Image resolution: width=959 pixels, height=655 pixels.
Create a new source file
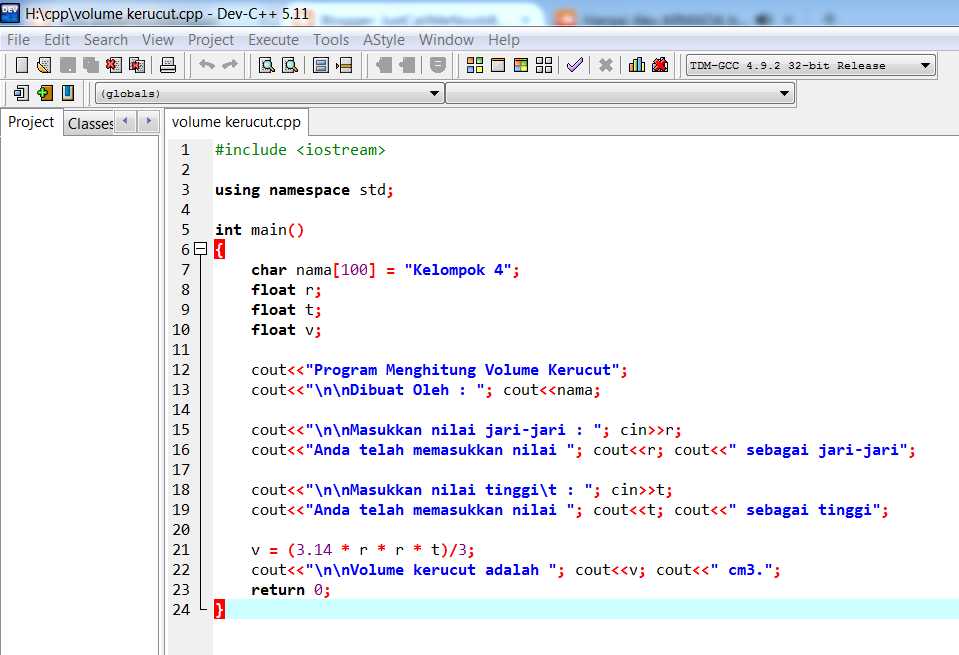(21, 65)
